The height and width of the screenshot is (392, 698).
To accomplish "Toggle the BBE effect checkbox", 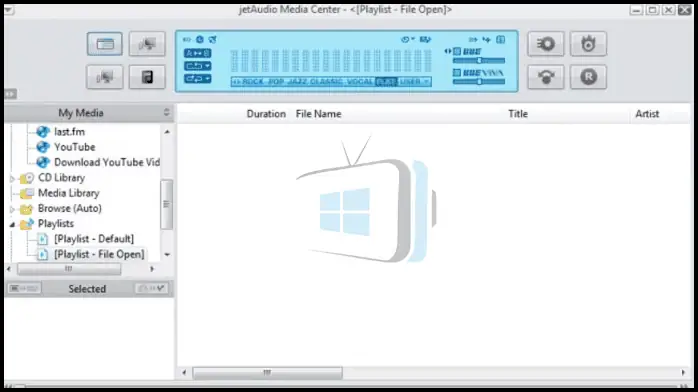I will pyautogui.click(x=457, y=52).
